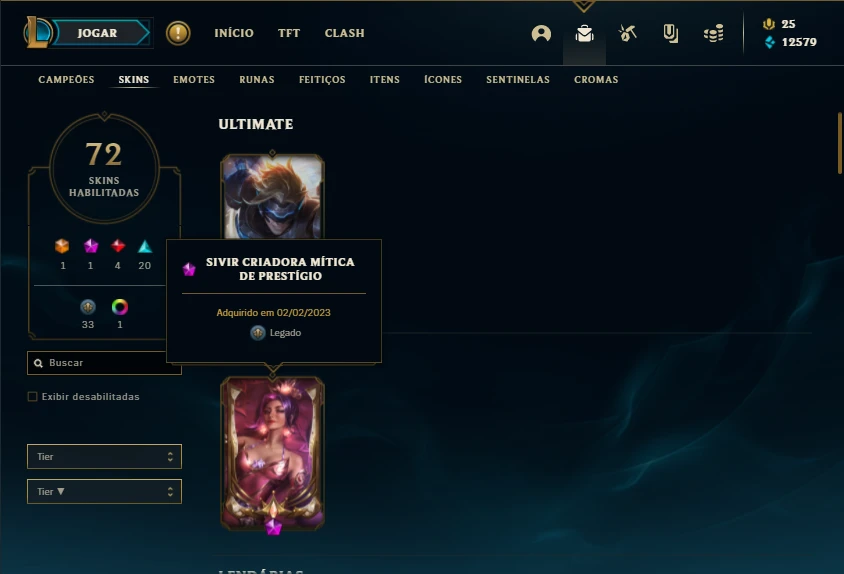The image size is (844, 574).
Task: Switch to the Cromas tab
Action: coord(596,80)
